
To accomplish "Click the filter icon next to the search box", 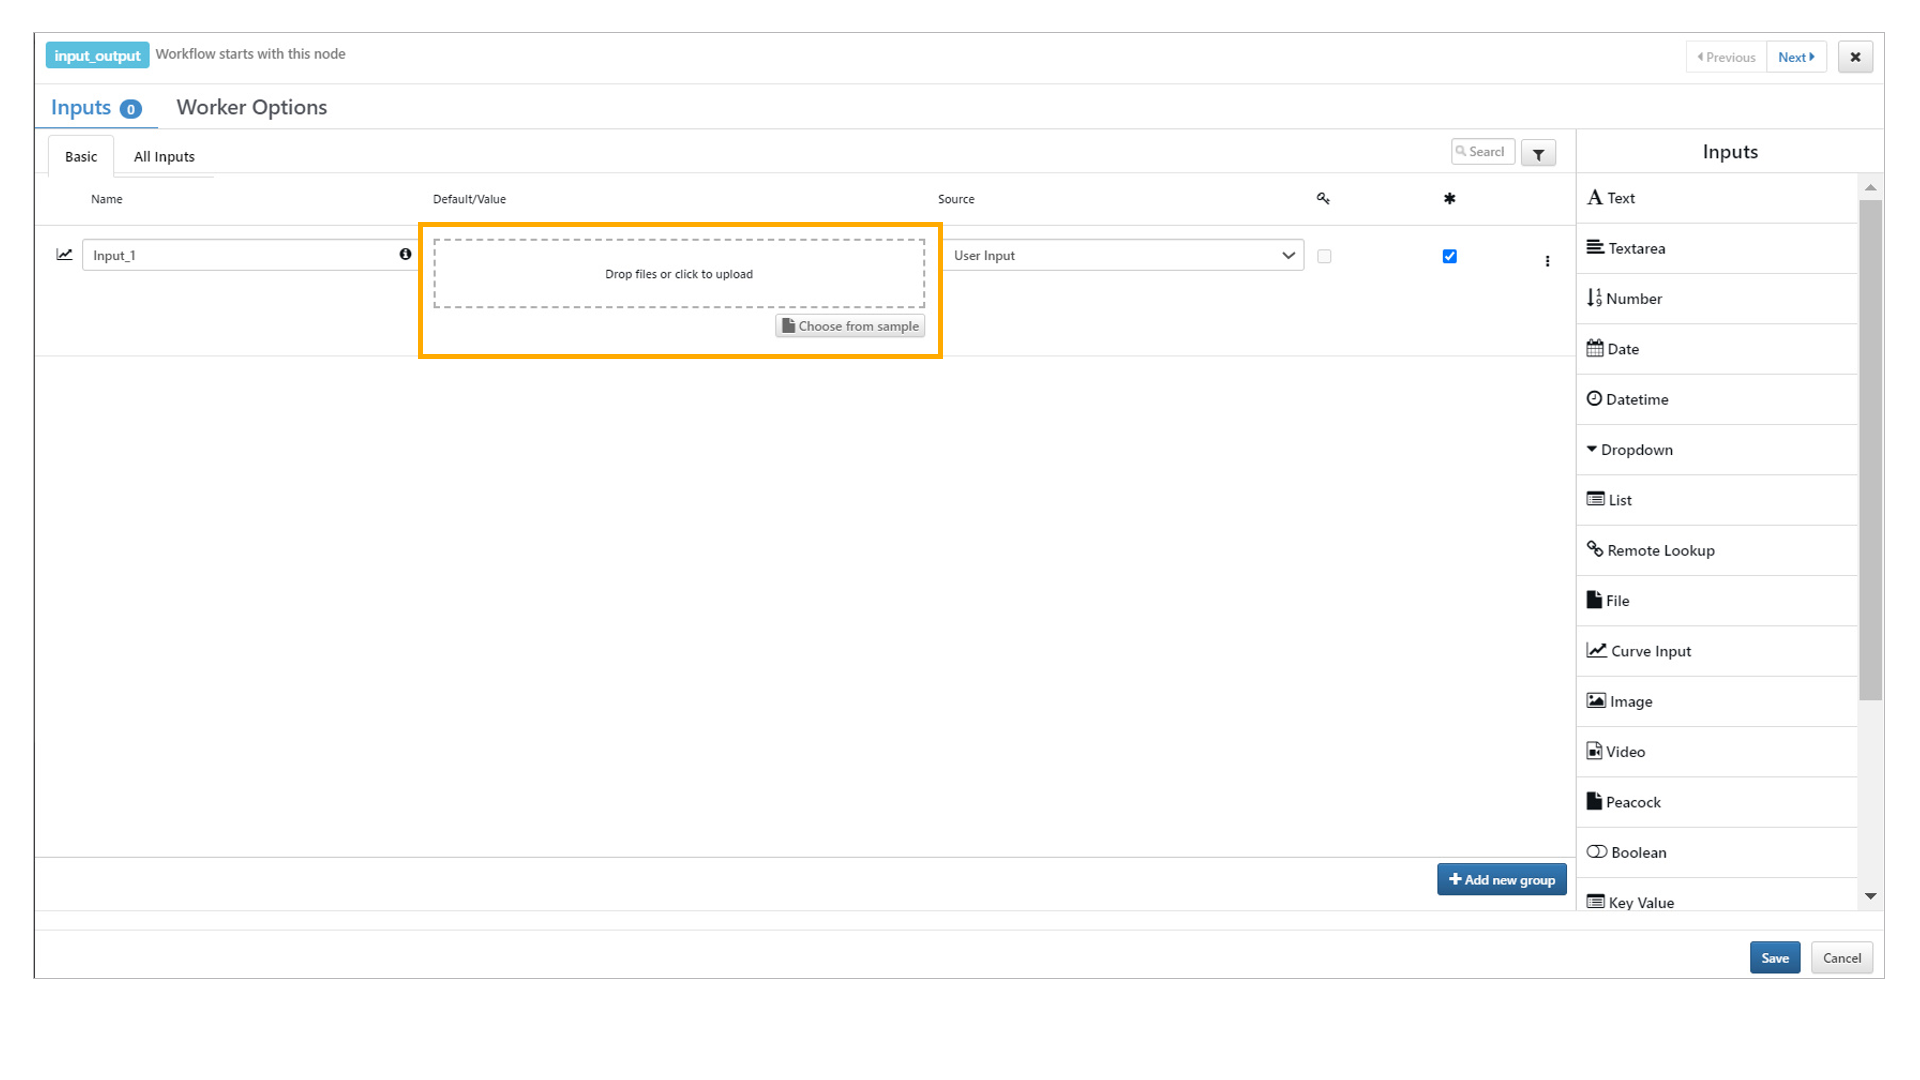I will pyautogui.click(x=1538, y=152).
